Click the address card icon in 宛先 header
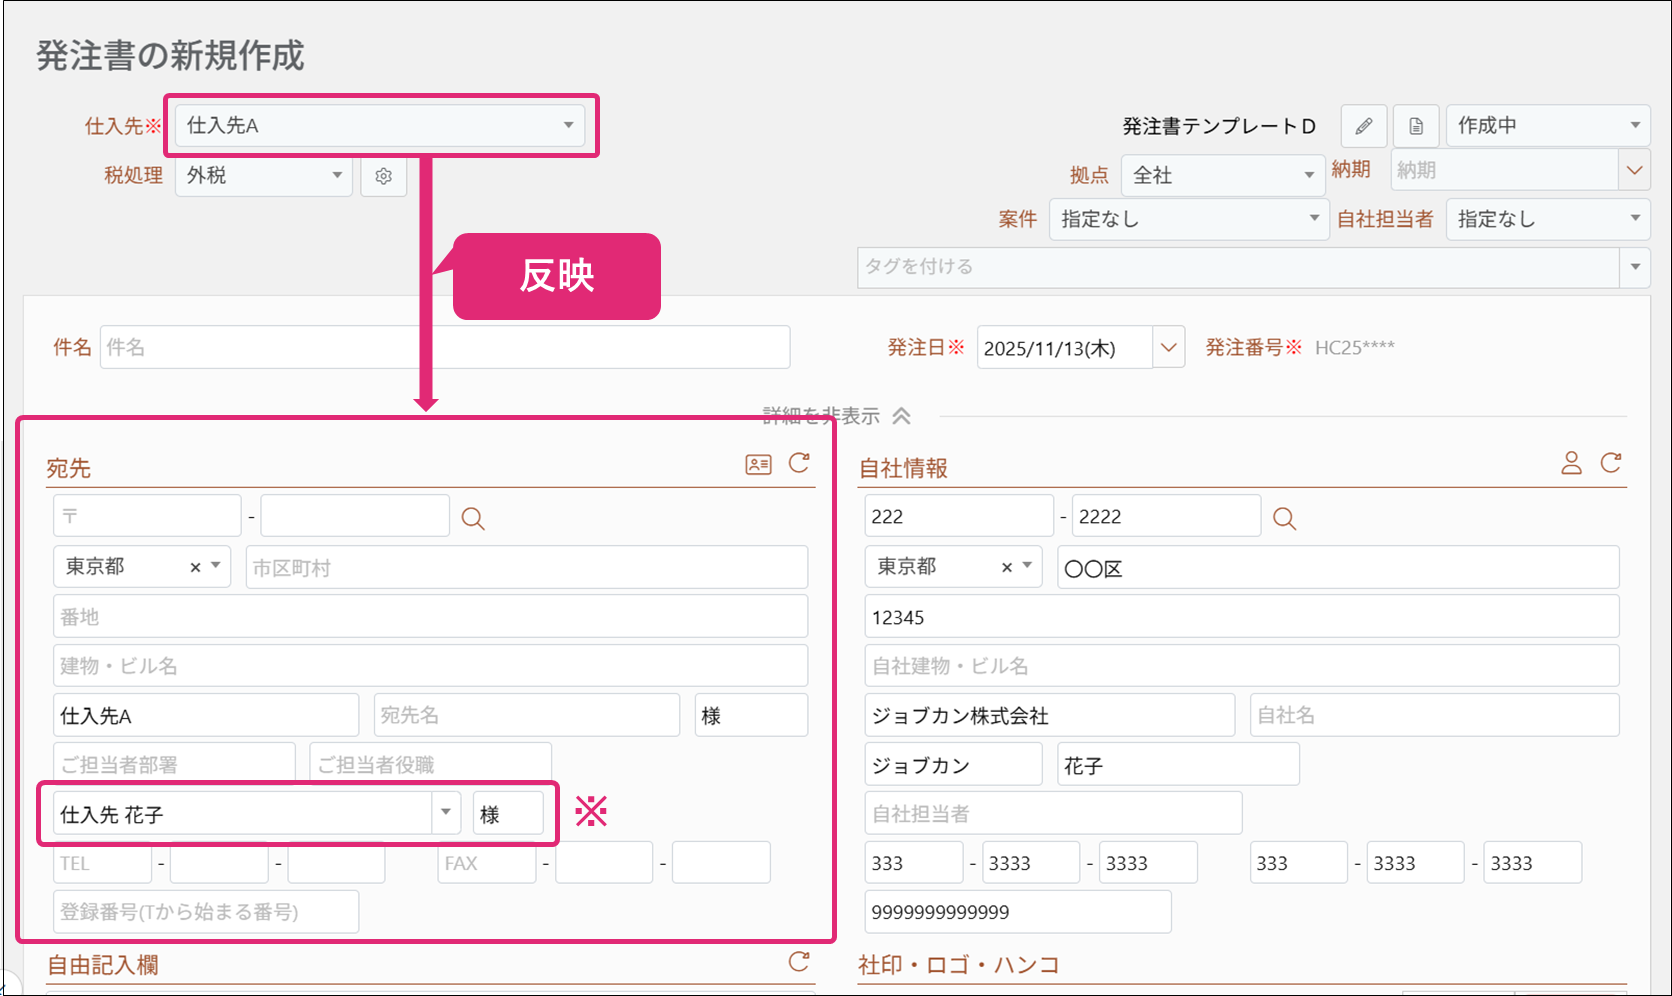 758,464
